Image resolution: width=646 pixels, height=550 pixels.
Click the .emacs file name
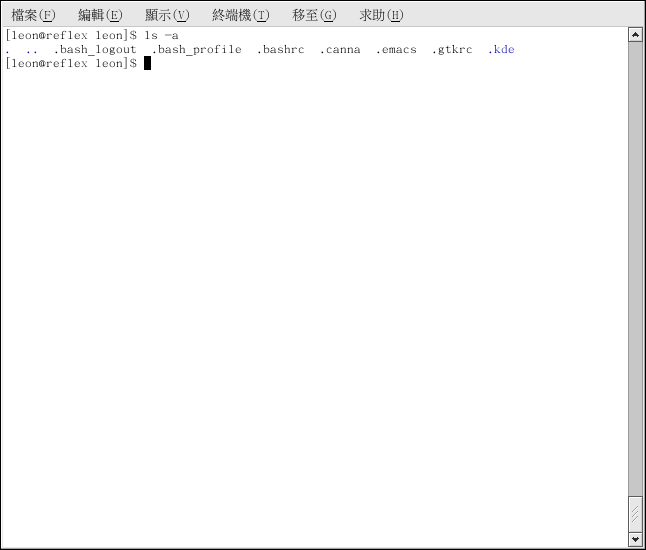coord(396,50)
